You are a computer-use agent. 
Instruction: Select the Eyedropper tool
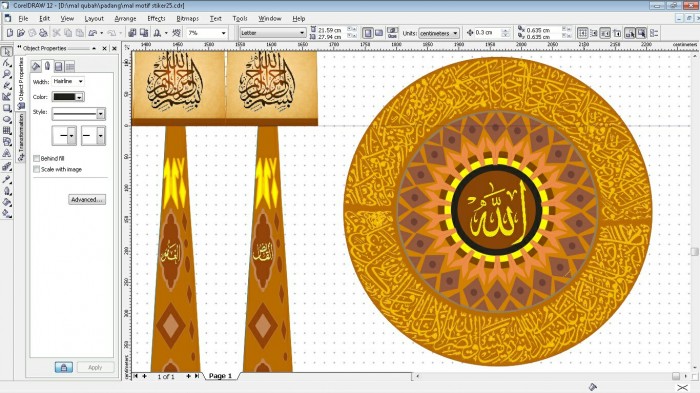[7, 180]
